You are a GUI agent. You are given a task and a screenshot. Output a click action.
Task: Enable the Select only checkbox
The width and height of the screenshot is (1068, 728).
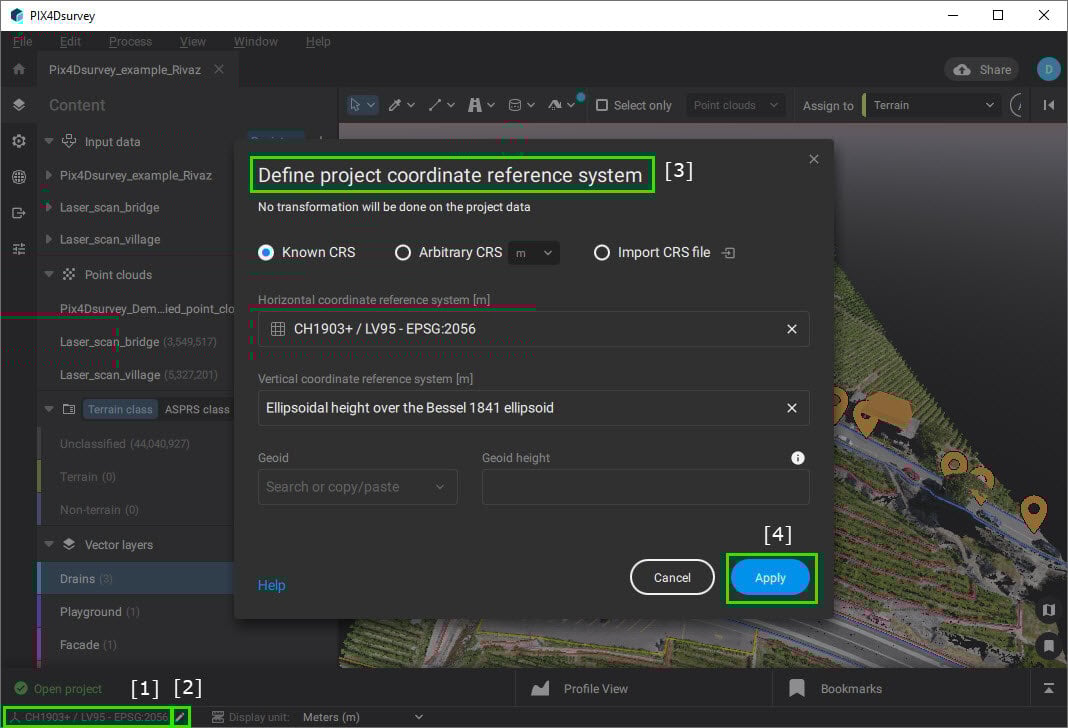pyautogui.click(x=603, y=104)
